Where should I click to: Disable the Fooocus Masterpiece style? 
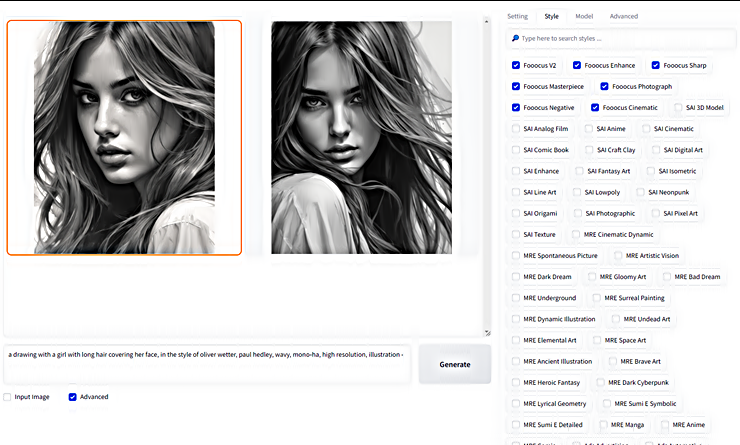(x=516, y=86)
